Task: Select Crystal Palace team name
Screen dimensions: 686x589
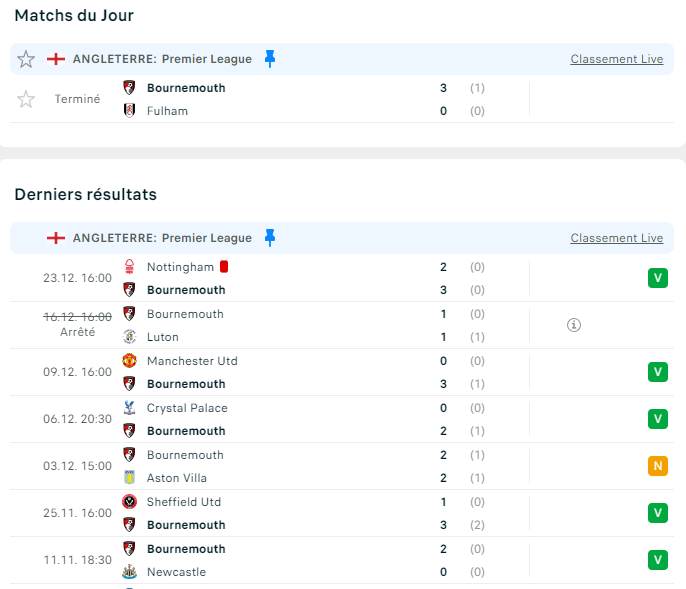Action: 187,408
